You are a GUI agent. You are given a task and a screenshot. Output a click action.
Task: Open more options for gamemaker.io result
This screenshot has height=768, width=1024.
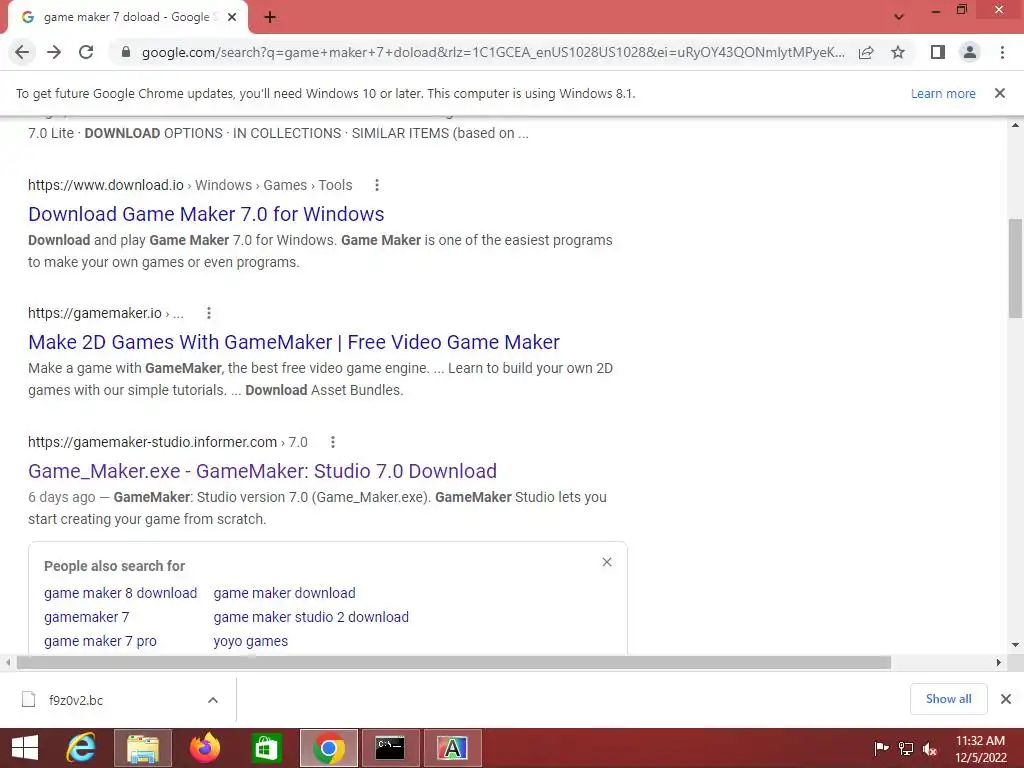point(209,313)
